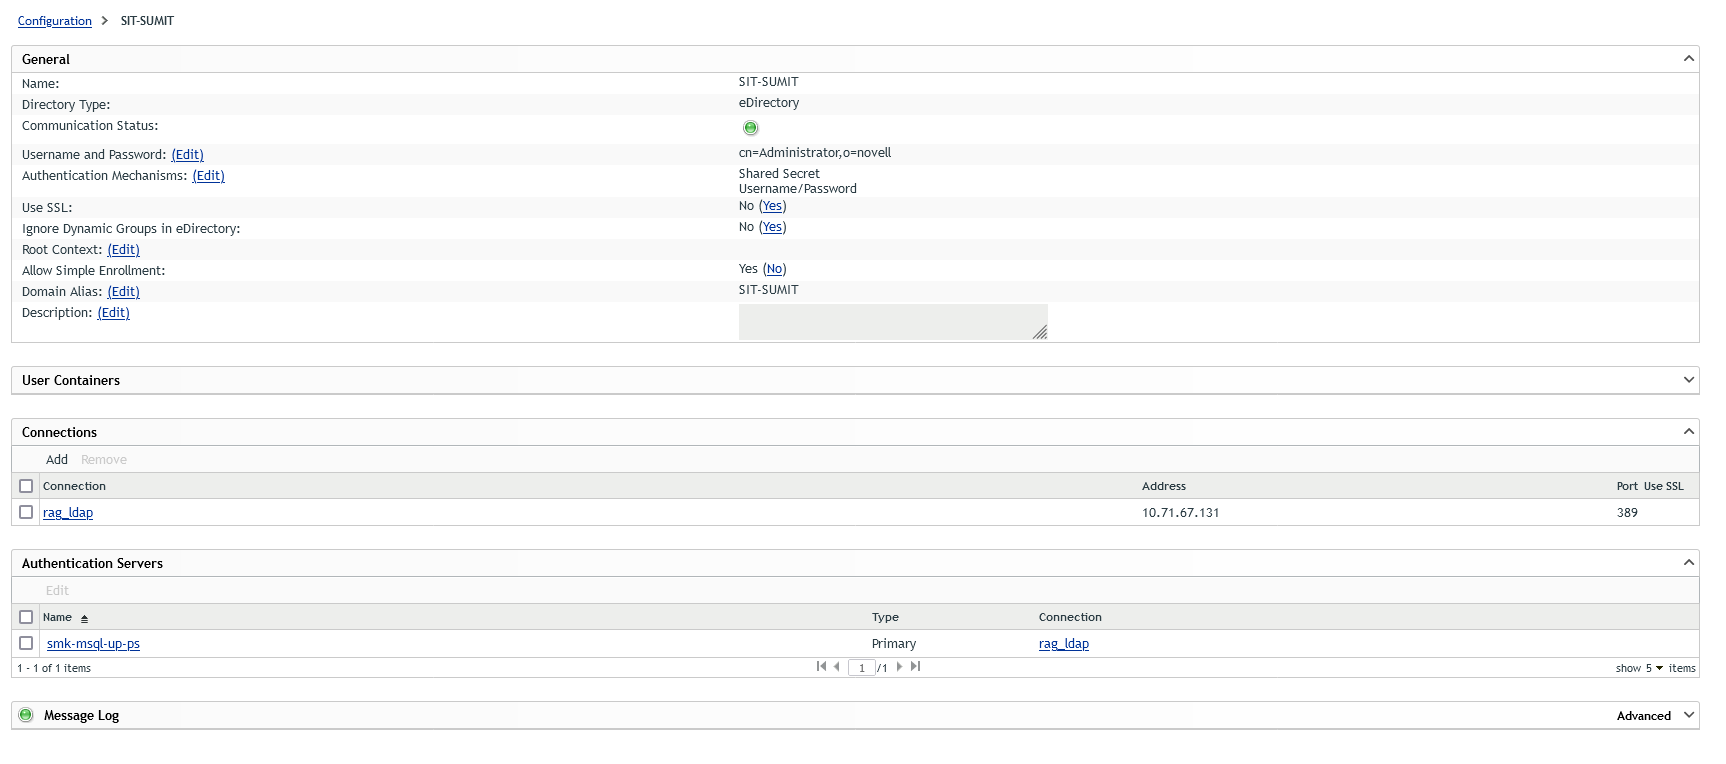1726x764 pixels.
Task: Go to first page of authentication servers
Action: click(x=821, y=667)
